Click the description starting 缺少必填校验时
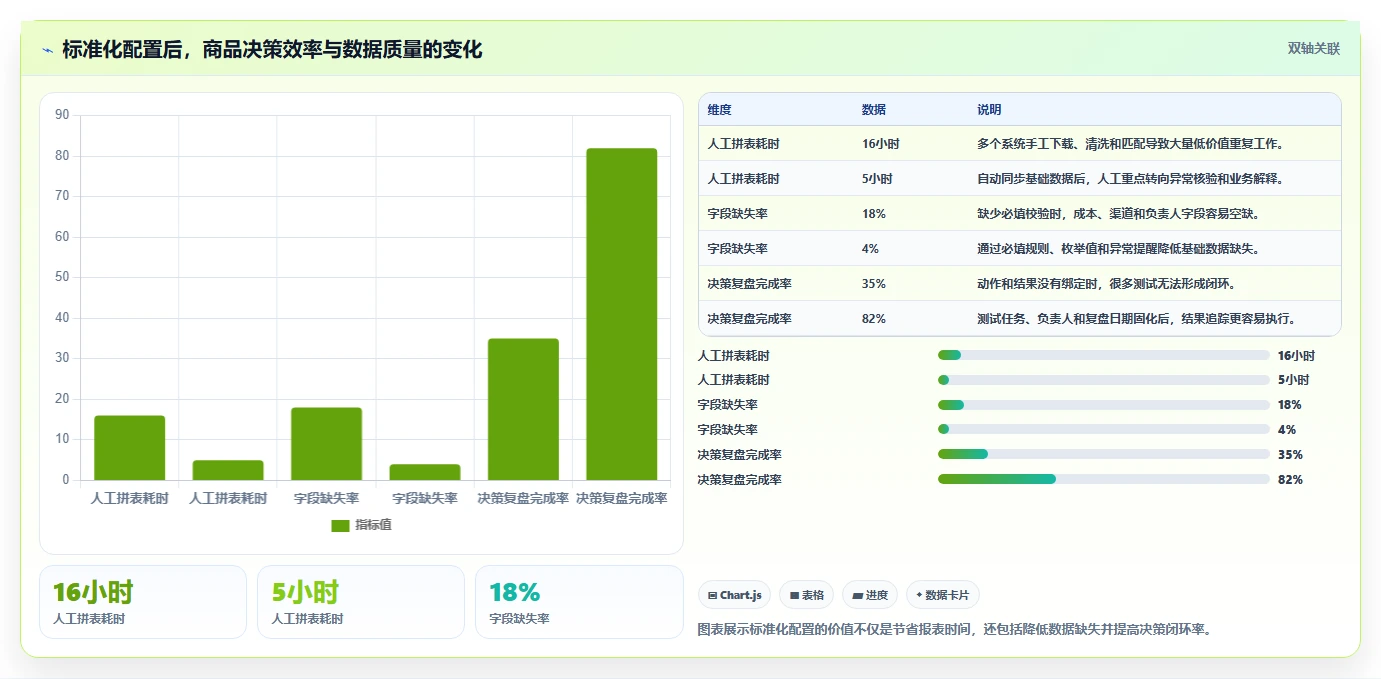The width and height of the screenshot is (1381, 679). pyautogui.click(x=1120, y=214)
